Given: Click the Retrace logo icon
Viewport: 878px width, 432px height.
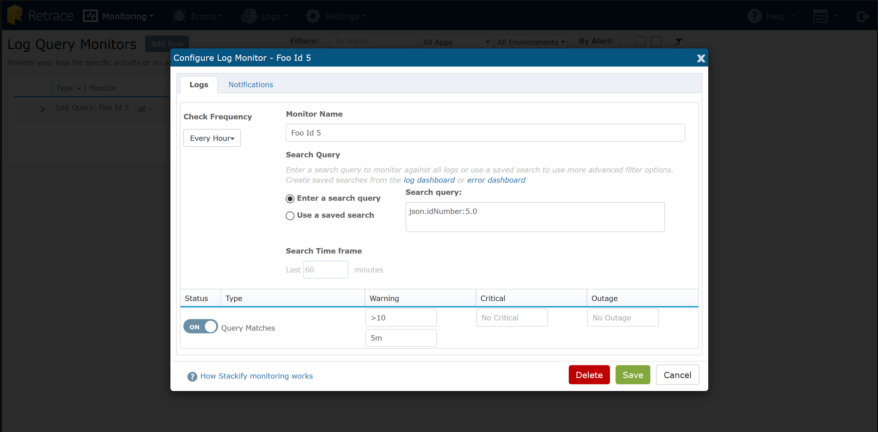Looking at the screenshot, I should click(x=14, y=15).
